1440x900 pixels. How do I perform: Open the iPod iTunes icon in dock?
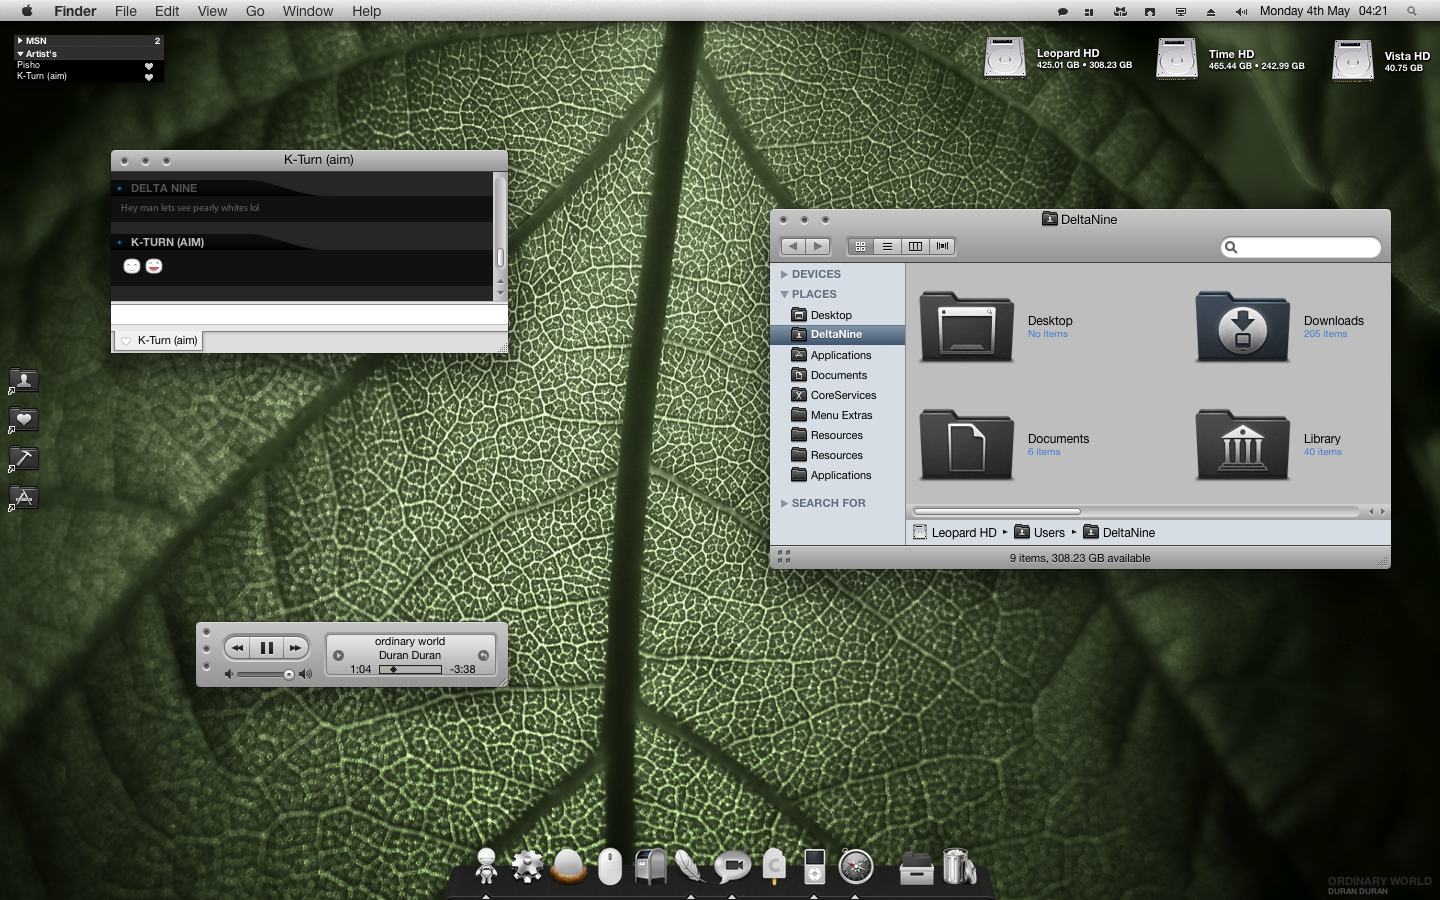pyautogui.click(x=815, y=866)
